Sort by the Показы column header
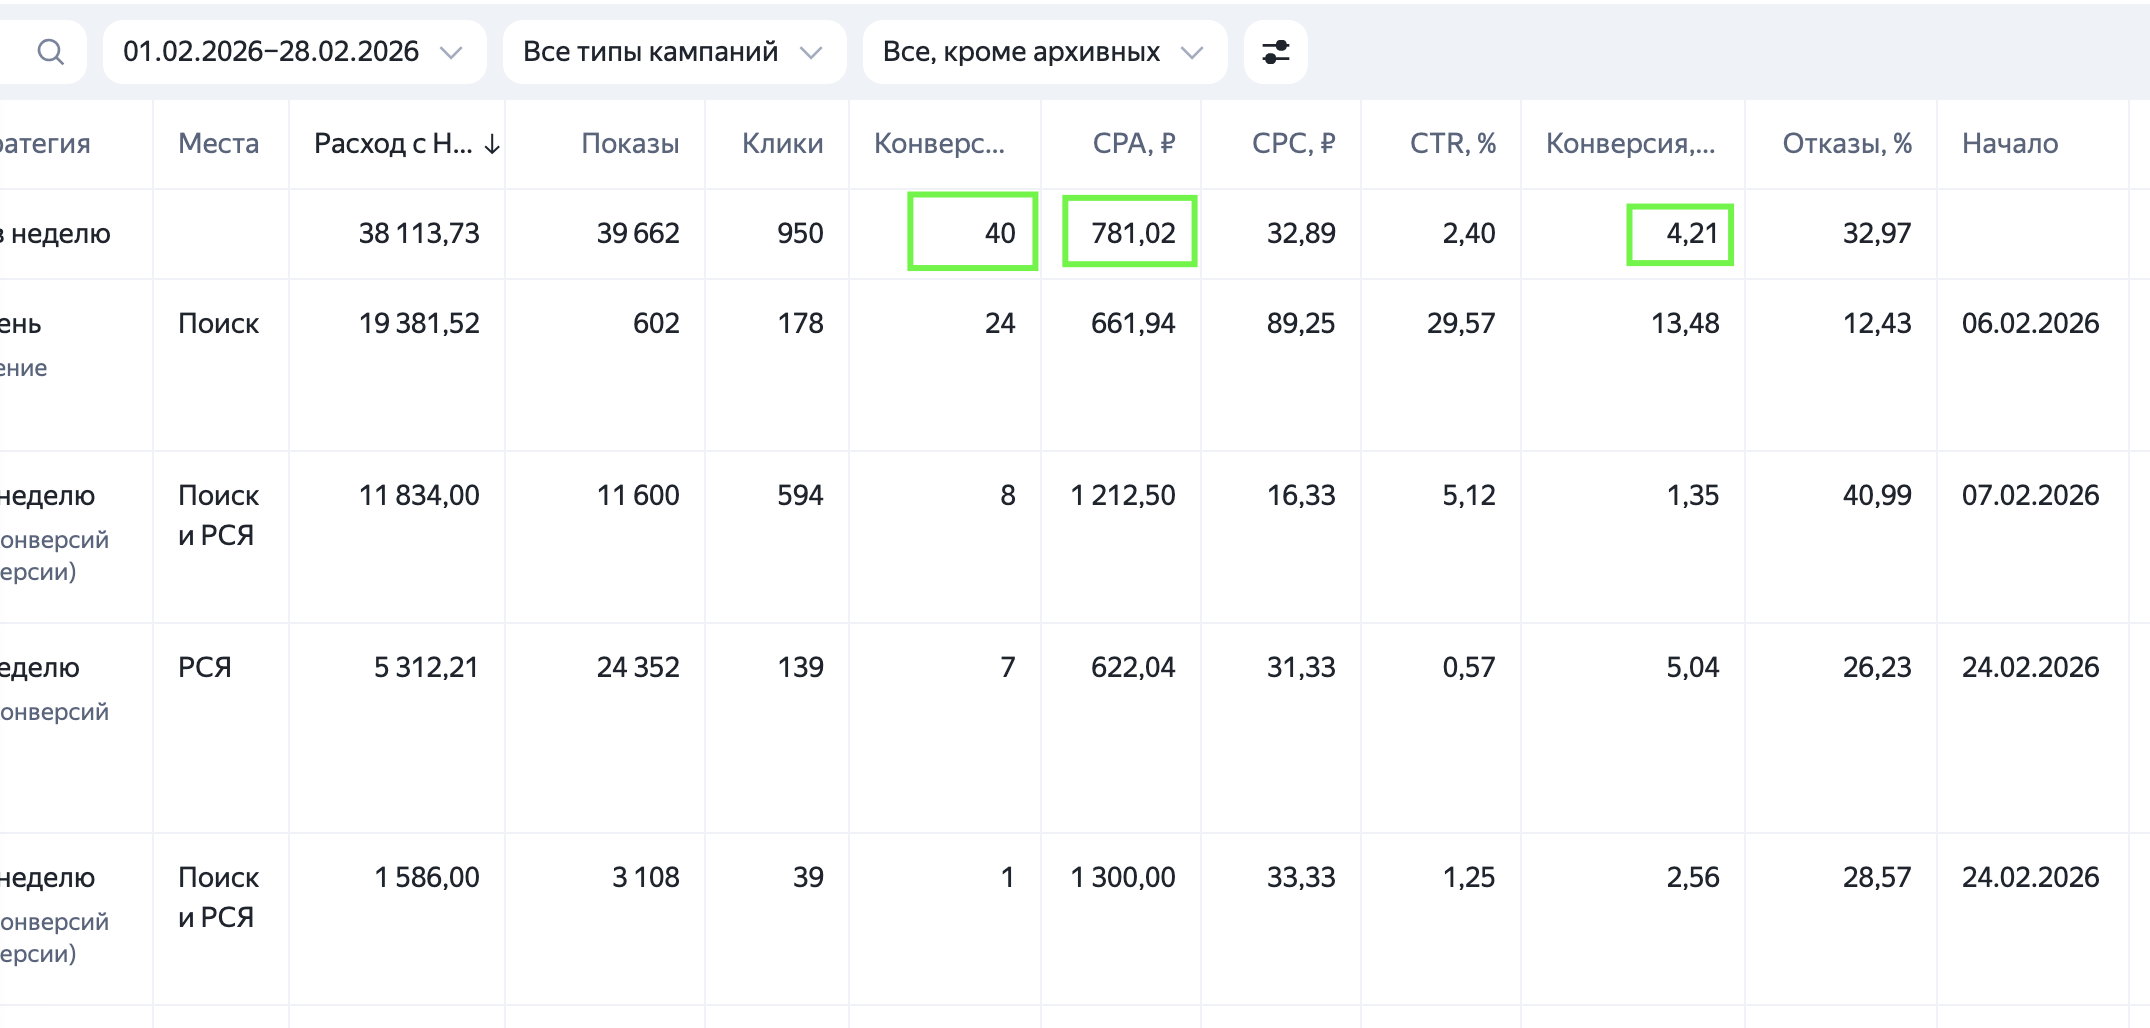 point(630,144)
